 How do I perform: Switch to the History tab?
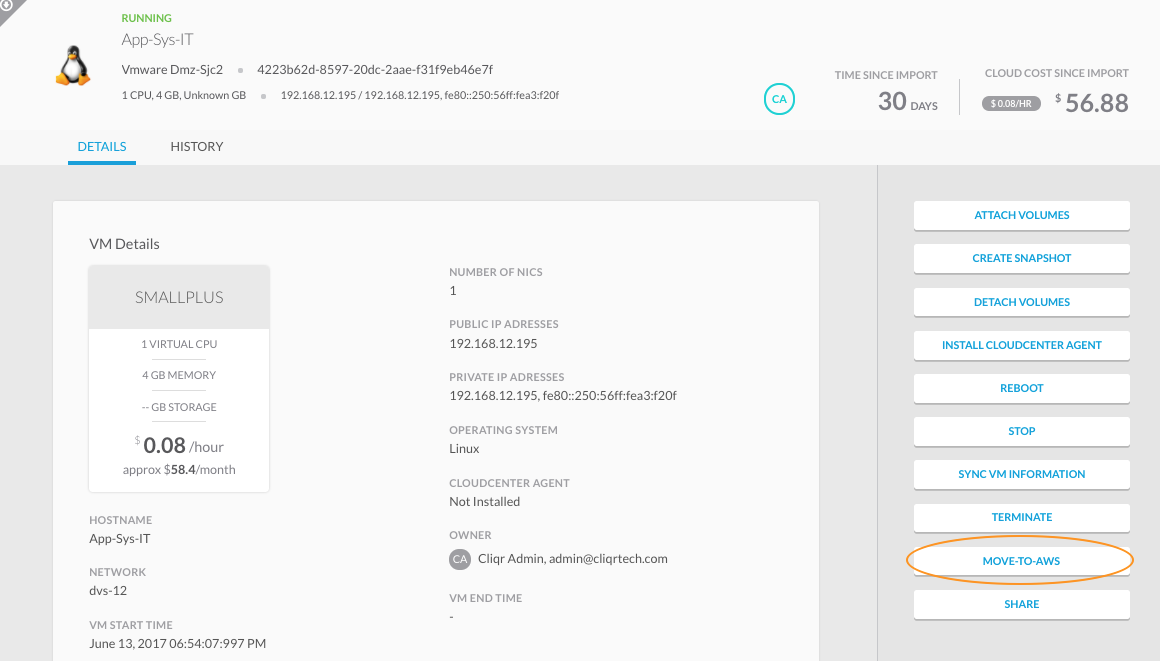pyautogui.click(x=197, y=147)
